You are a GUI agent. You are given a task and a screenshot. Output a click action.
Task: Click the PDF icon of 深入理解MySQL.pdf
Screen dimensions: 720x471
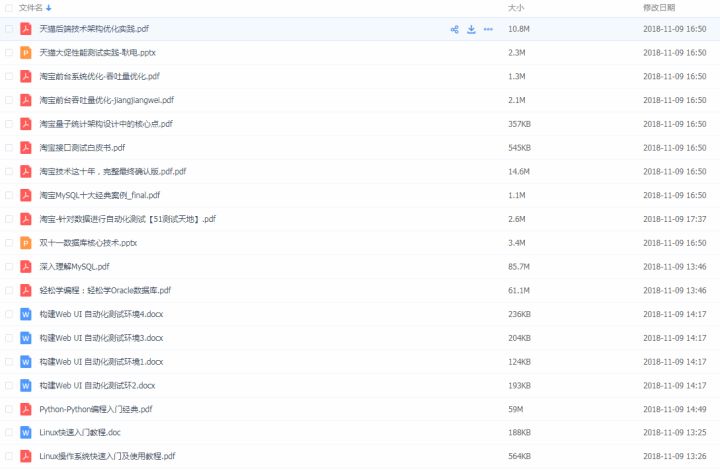[26, 267]
